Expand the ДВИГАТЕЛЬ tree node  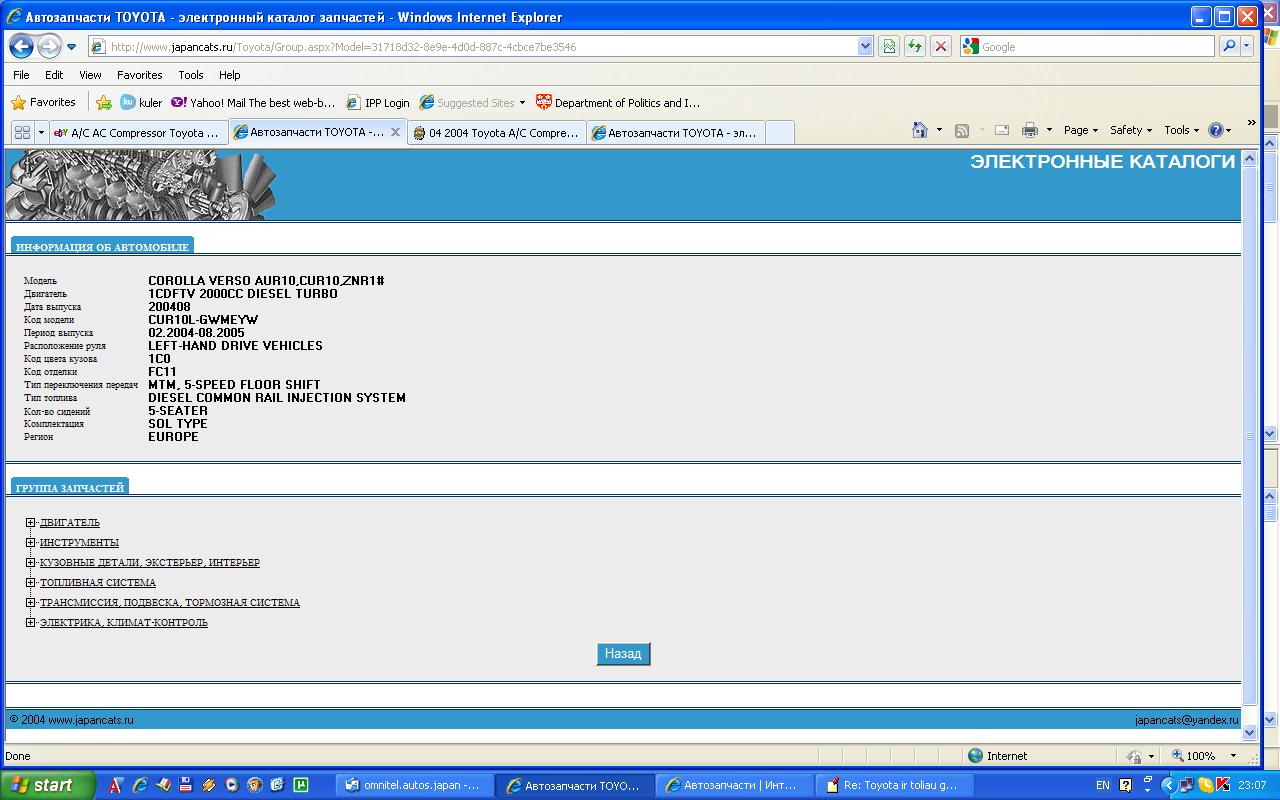pos(31,522)
